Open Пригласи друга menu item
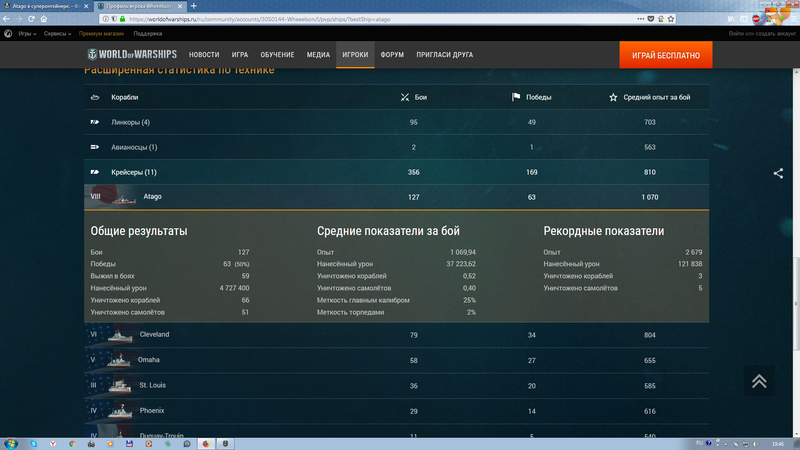This screenshot has height=450, width=800. click(444, 55)
